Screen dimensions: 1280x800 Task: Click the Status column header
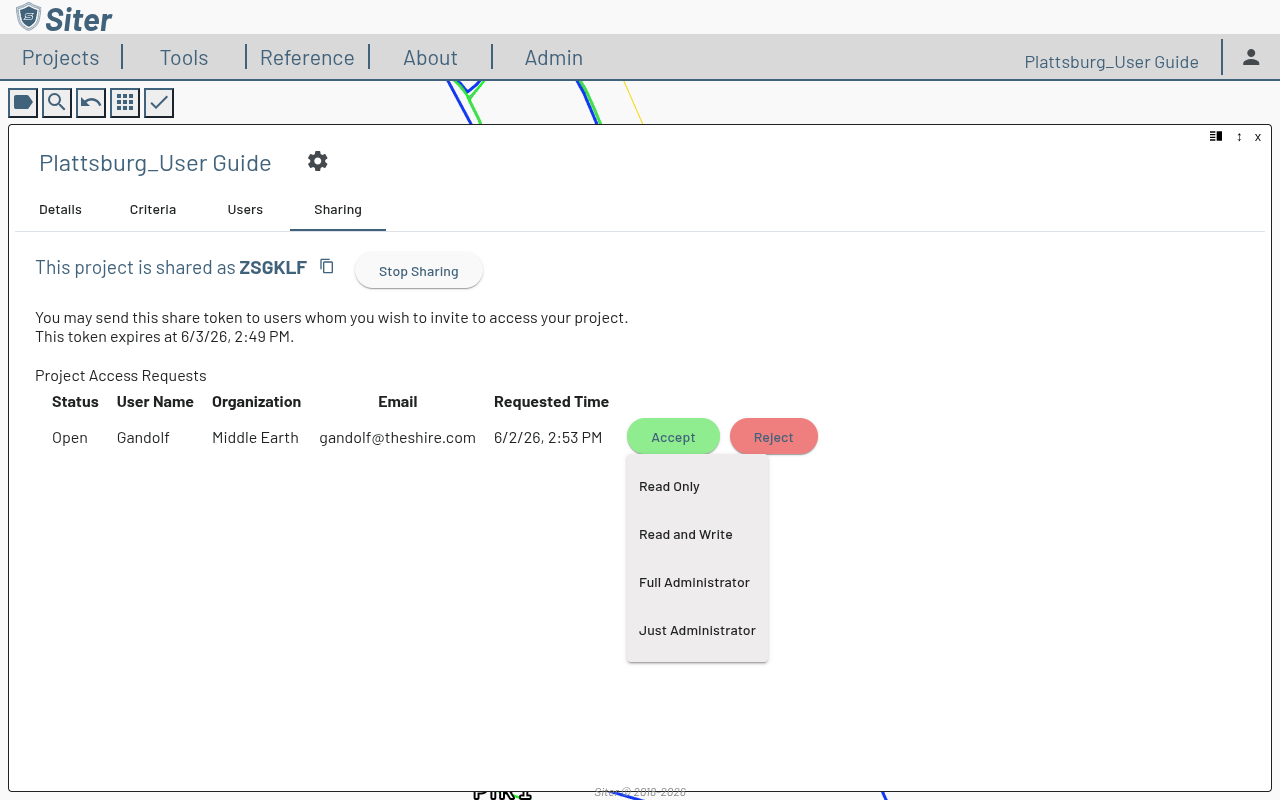75,401
